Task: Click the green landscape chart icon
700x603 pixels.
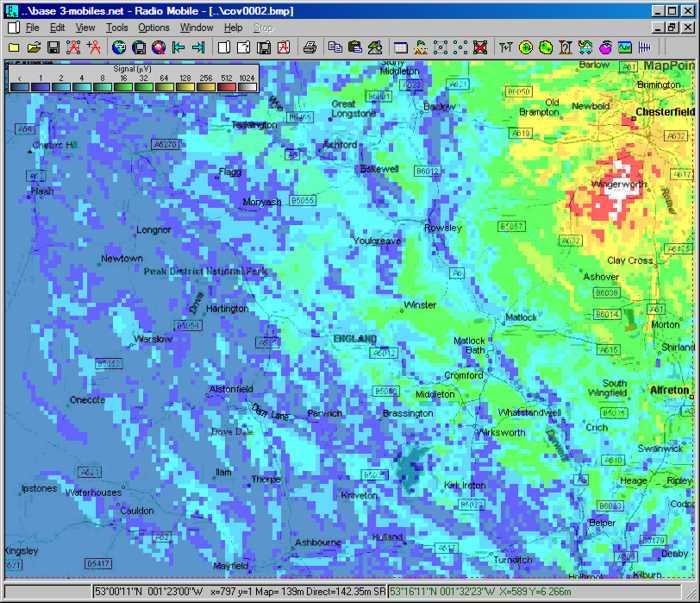Action: coord(625,47)
